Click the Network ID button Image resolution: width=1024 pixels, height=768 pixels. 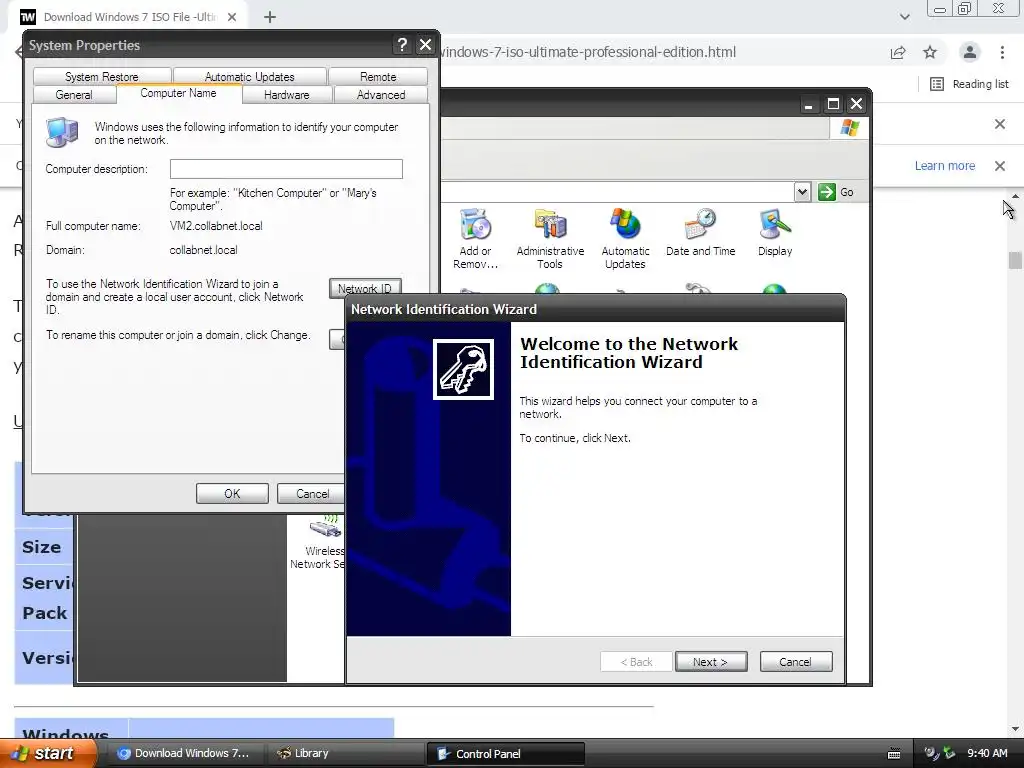365,288
